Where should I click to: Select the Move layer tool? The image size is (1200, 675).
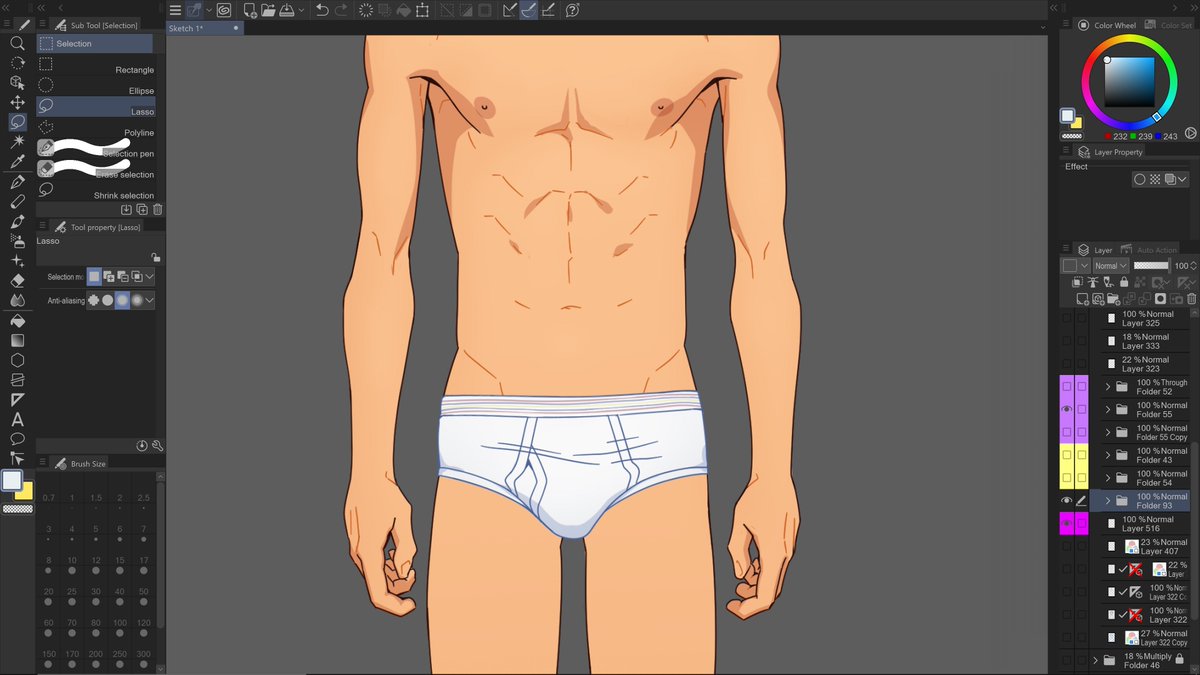pos(17,102)
